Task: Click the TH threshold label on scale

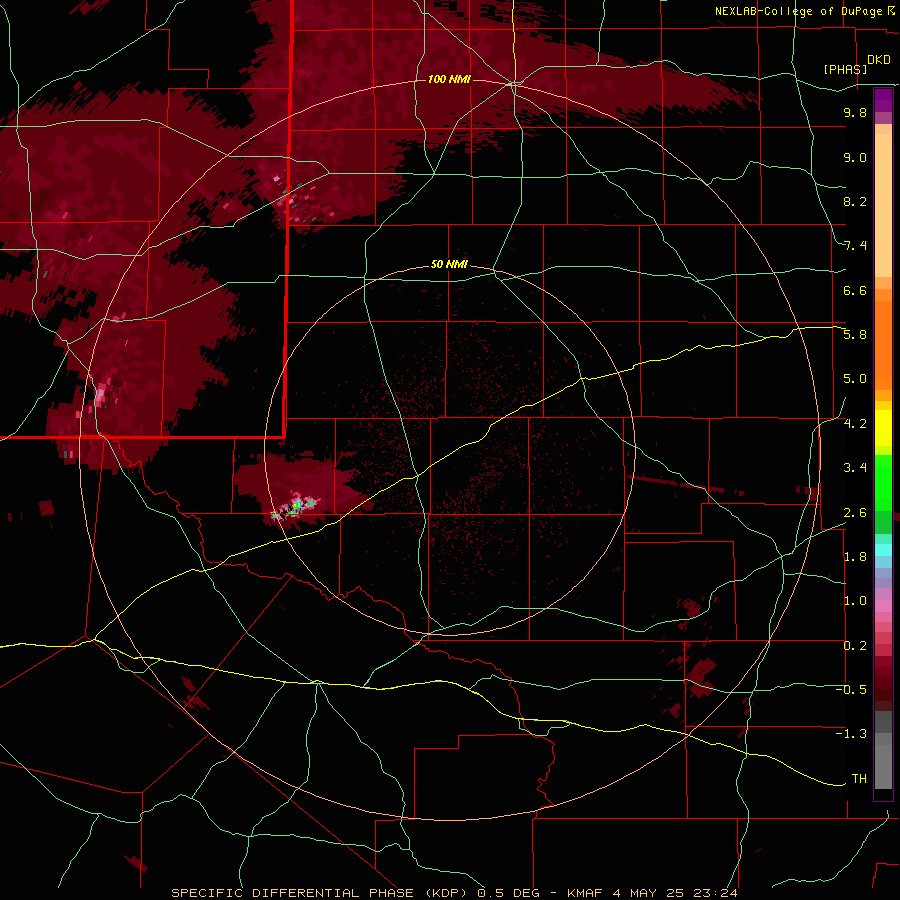Action: 859,779
